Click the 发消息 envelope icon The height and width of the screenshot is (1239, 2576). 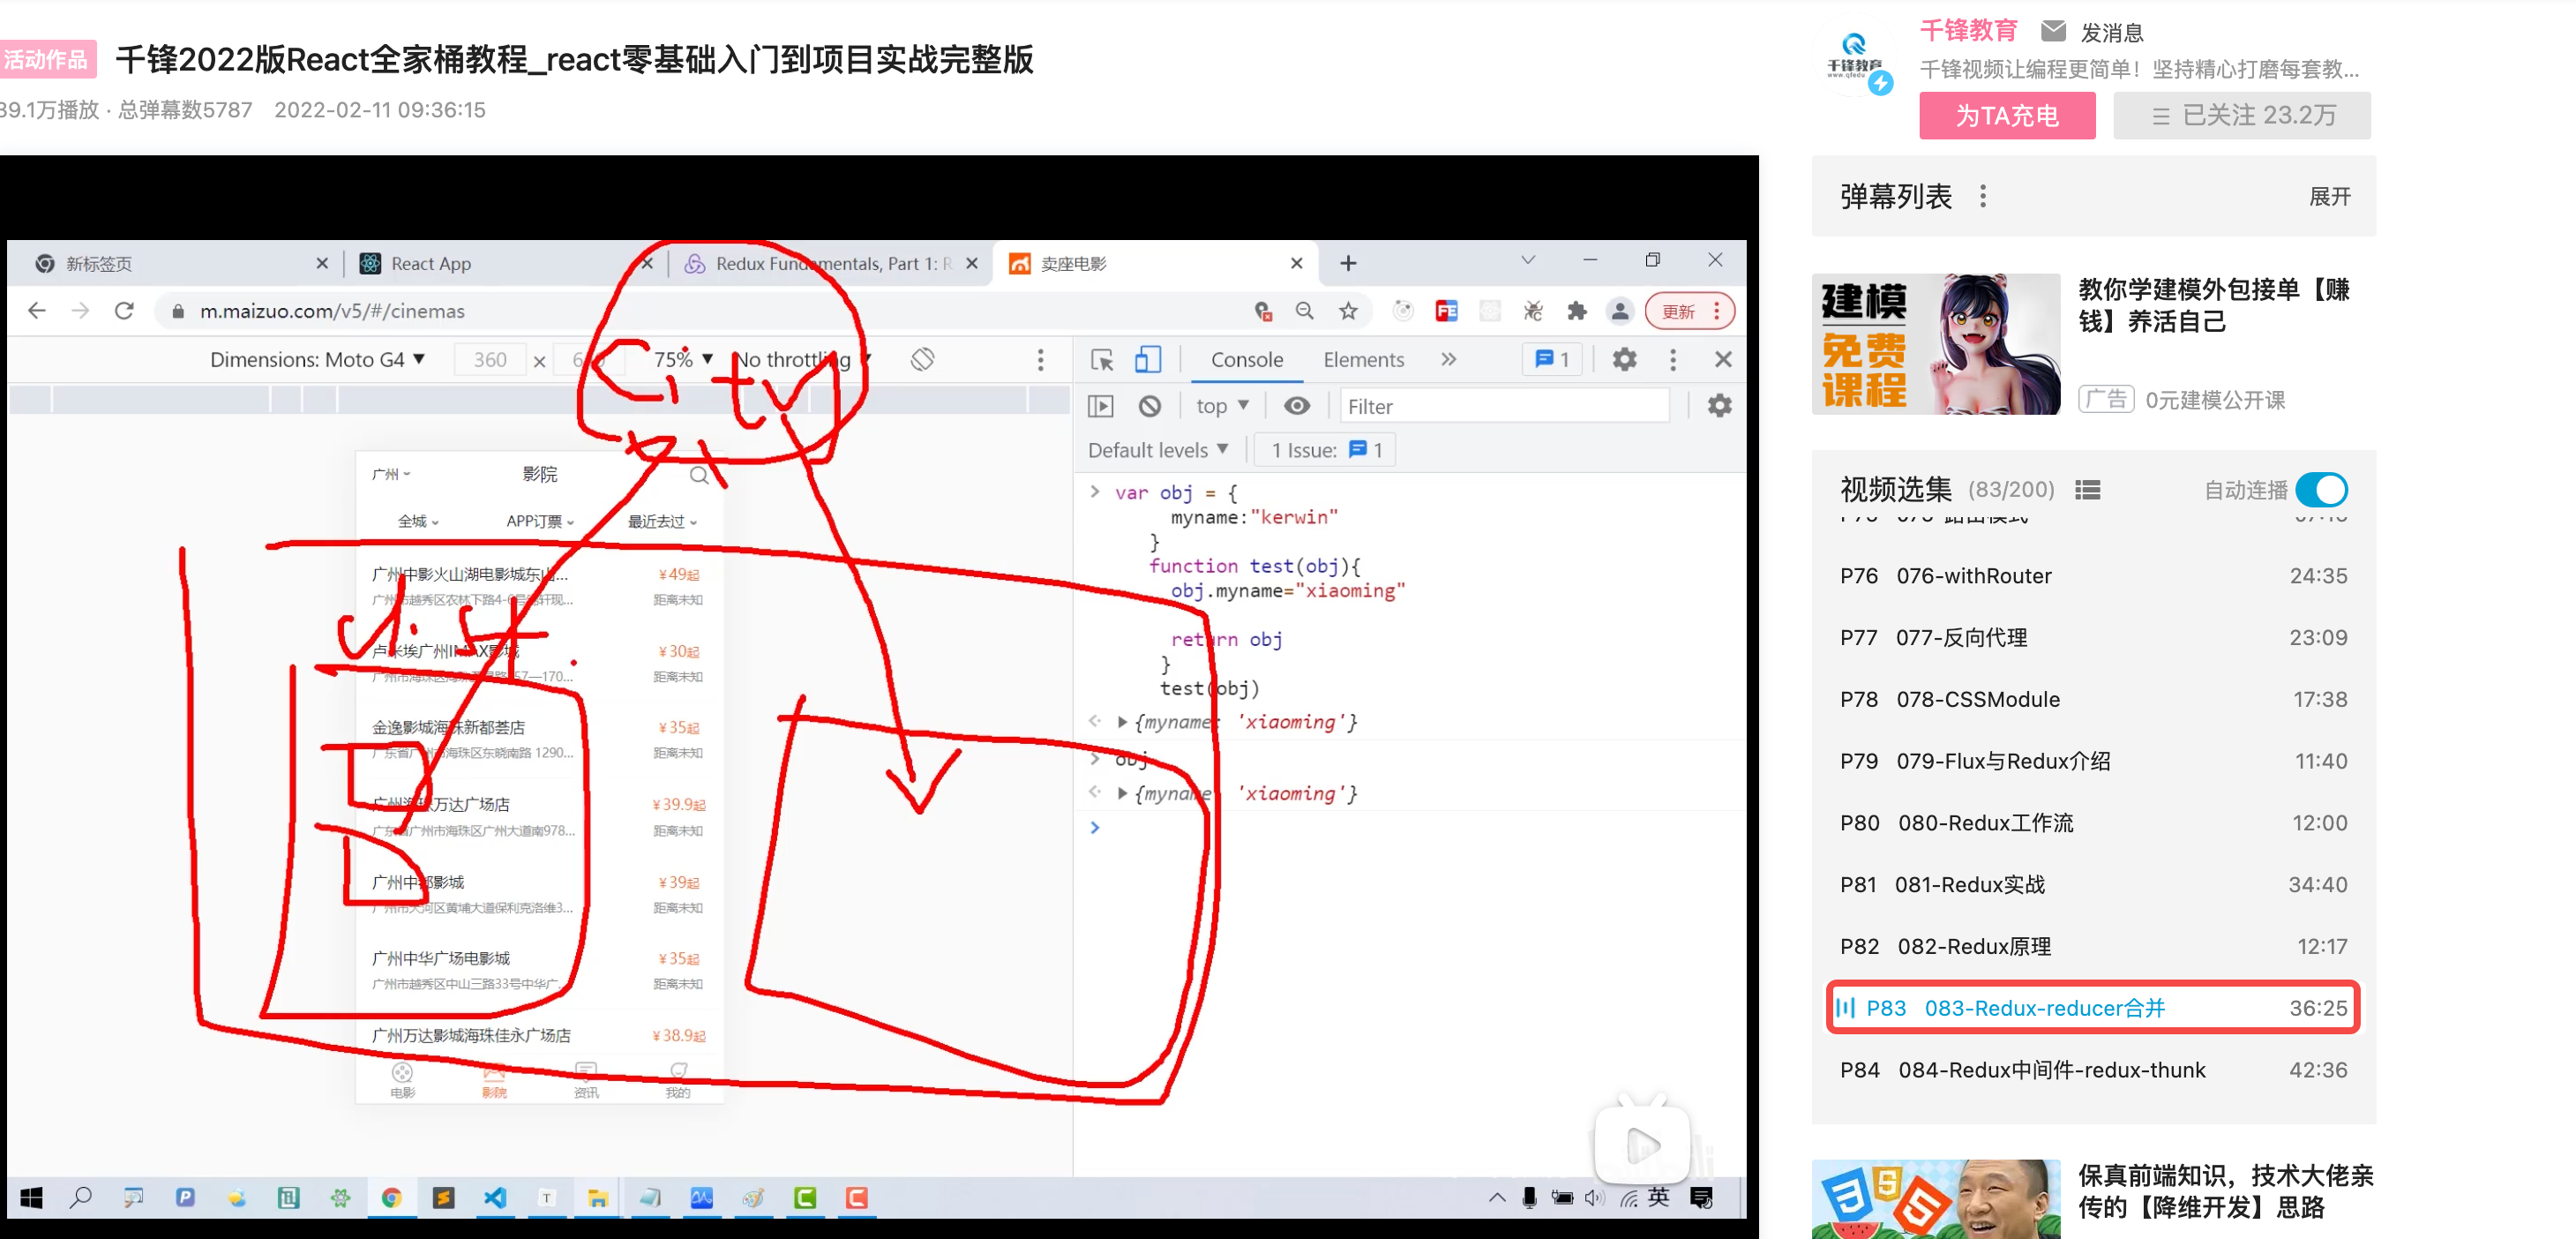click(2053, 31)
